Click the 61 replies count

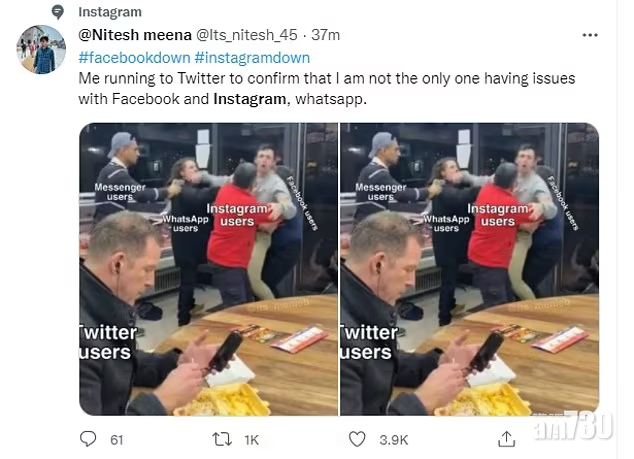[117, 439]
